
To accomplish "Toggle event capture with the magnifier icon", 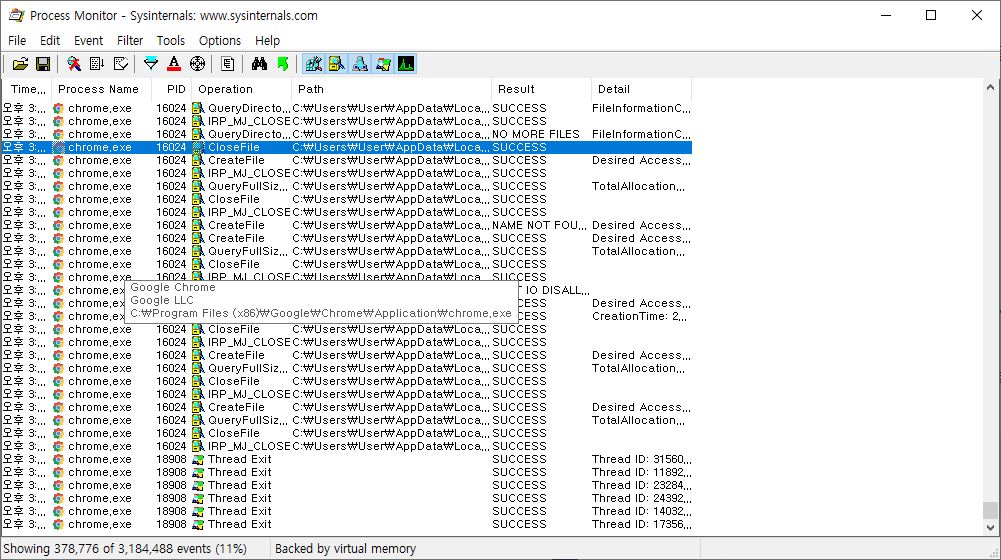I will pos(74,64).
